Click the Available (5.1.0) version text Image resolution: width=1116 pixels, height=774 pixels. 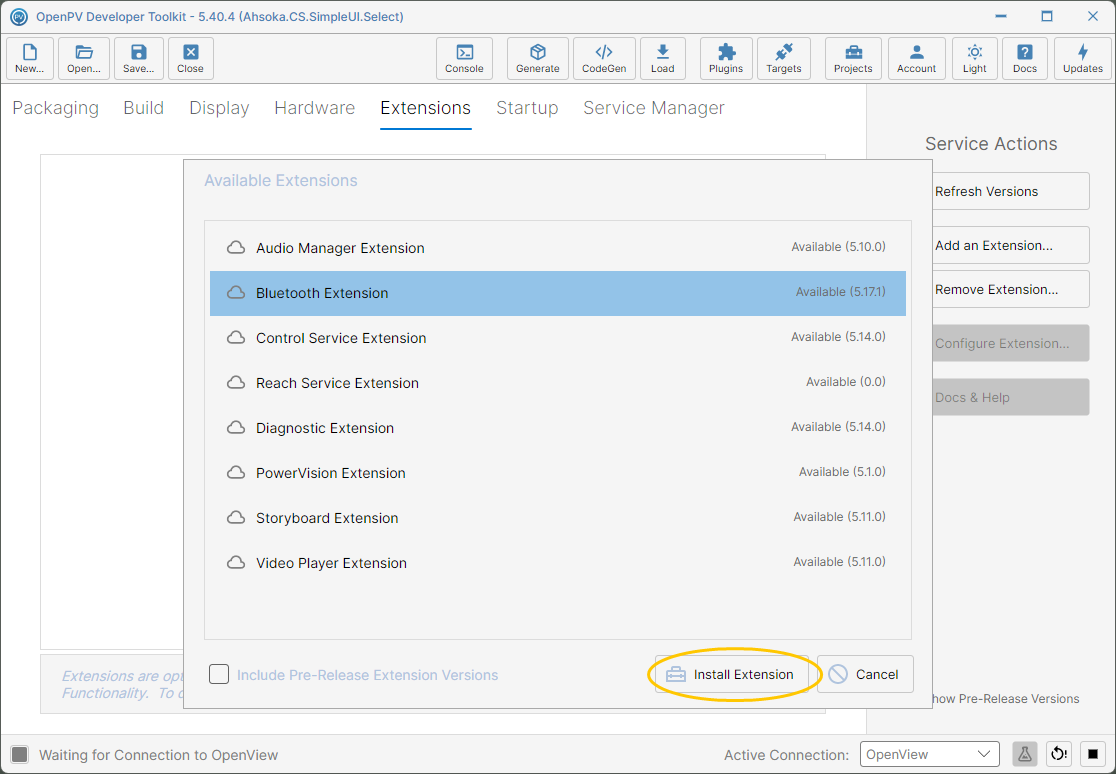[x=842, y=471]
